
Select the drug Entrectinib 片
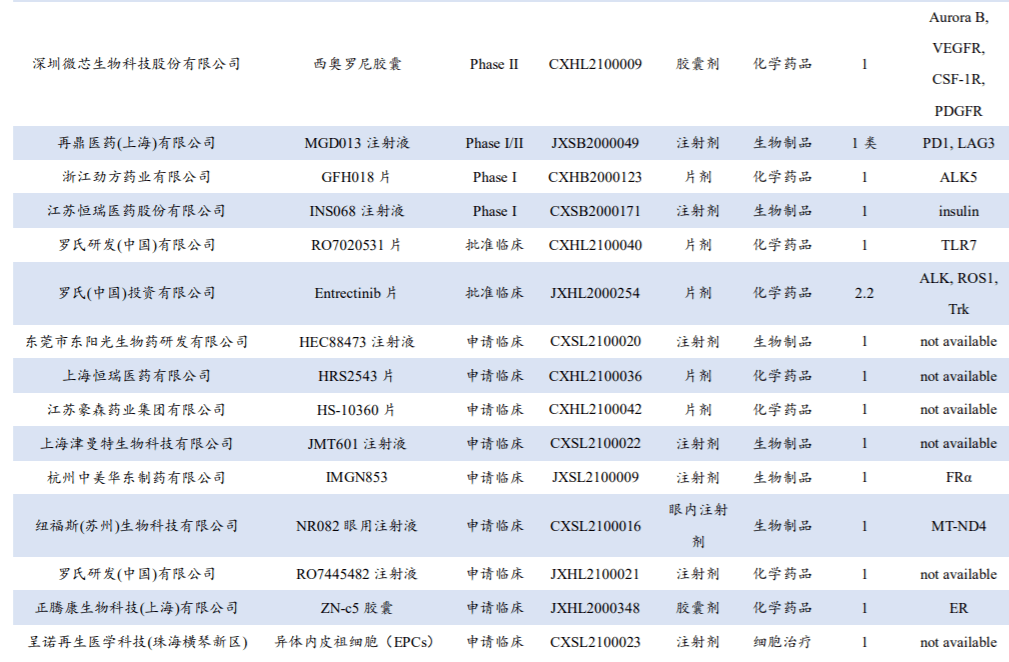click(356, 293)
